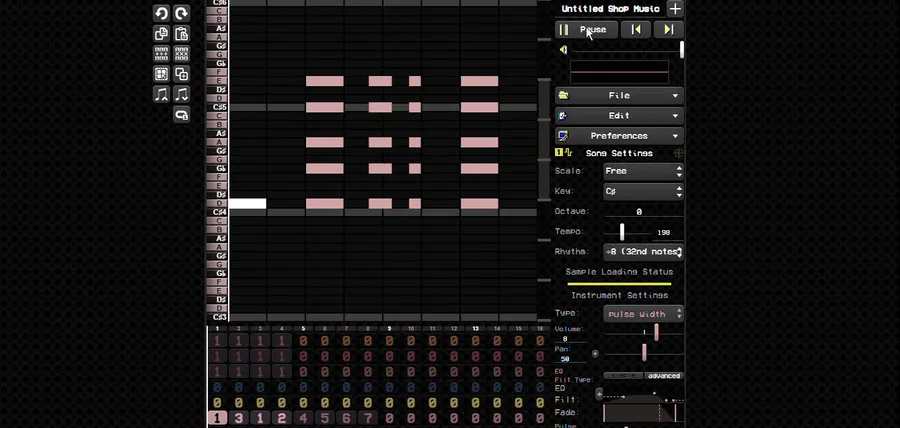900x428 pixels.
Task: Edit the tempo value 198
Action: [x=664, y=232]
